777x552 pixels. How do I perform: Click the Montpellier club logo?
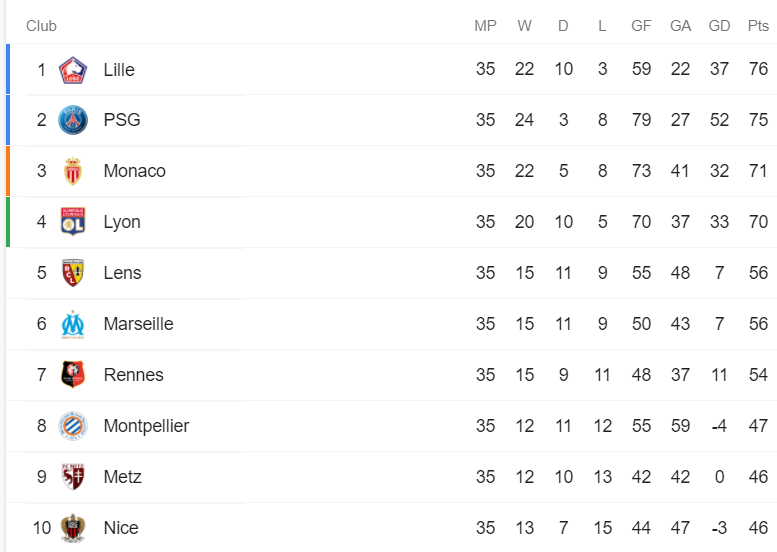tap(73, 426)
